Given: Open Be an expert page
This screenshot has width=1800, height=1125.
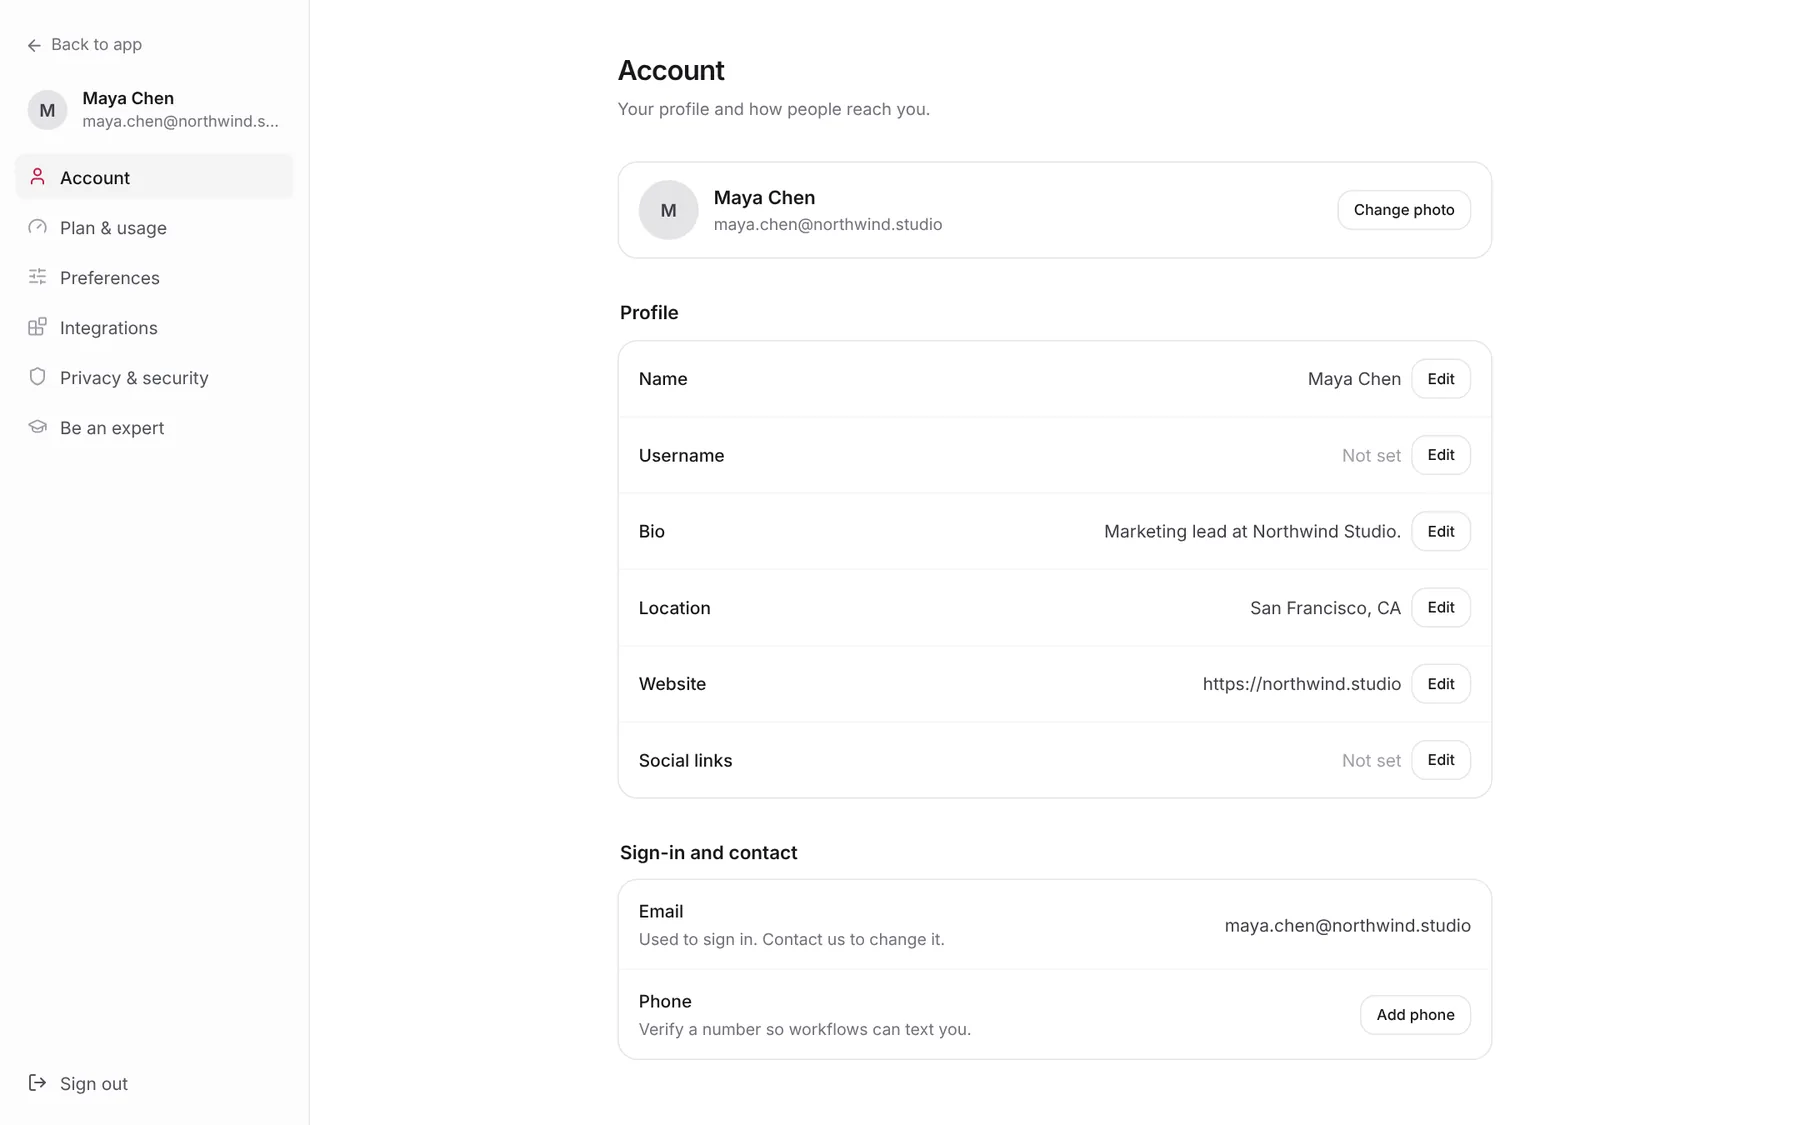Looking at the screenshot, I should pyautogui.click(x=155, y=428).
